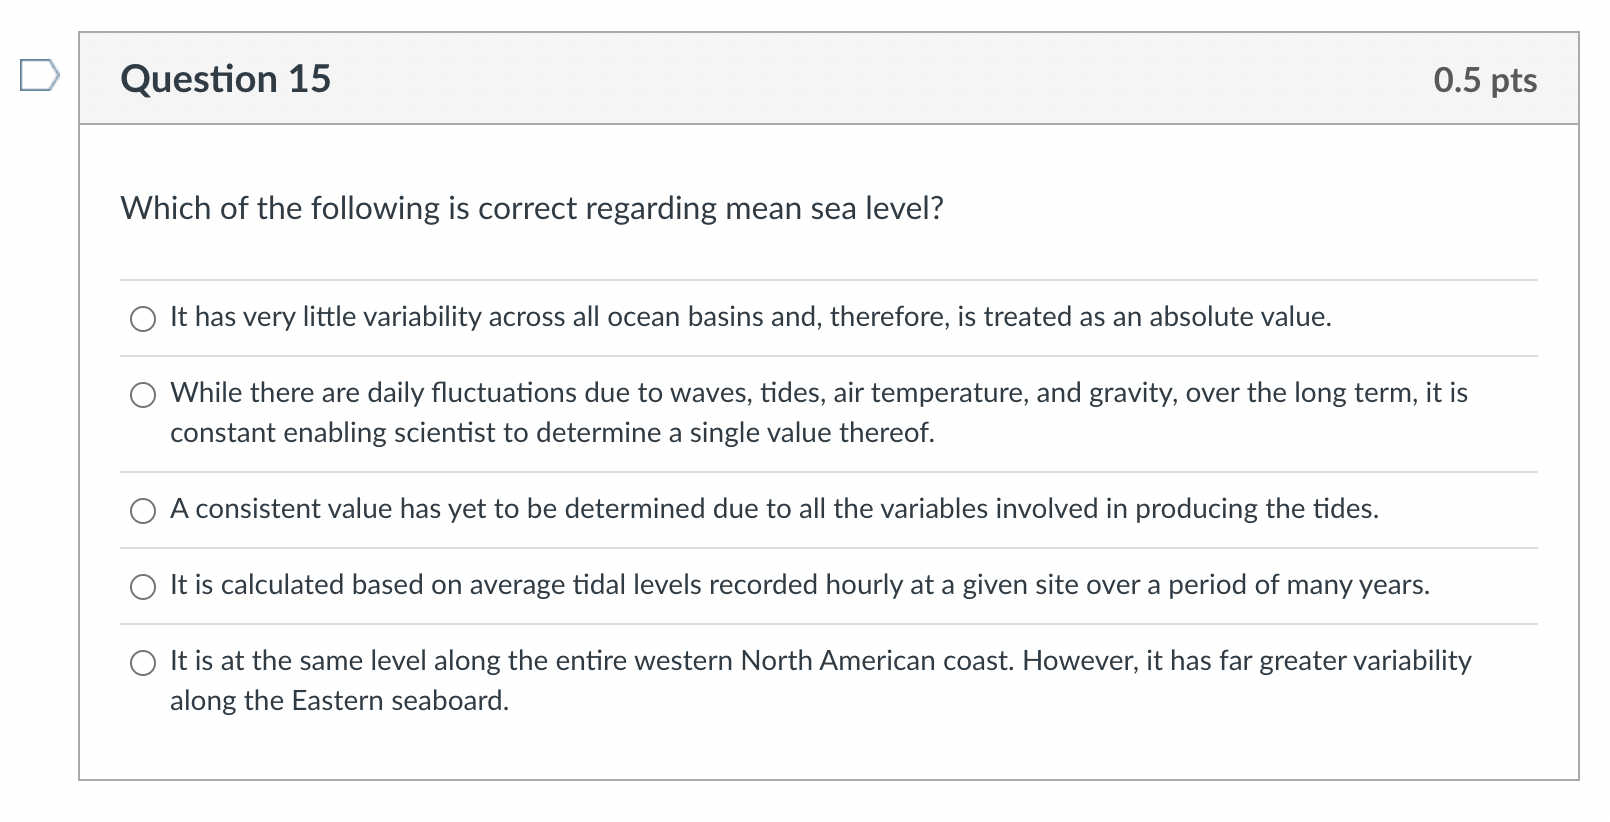Select radio for 'western North American coast' answer
The image size is (1610, 822).
pyautogui.click(x=144, y=663)
